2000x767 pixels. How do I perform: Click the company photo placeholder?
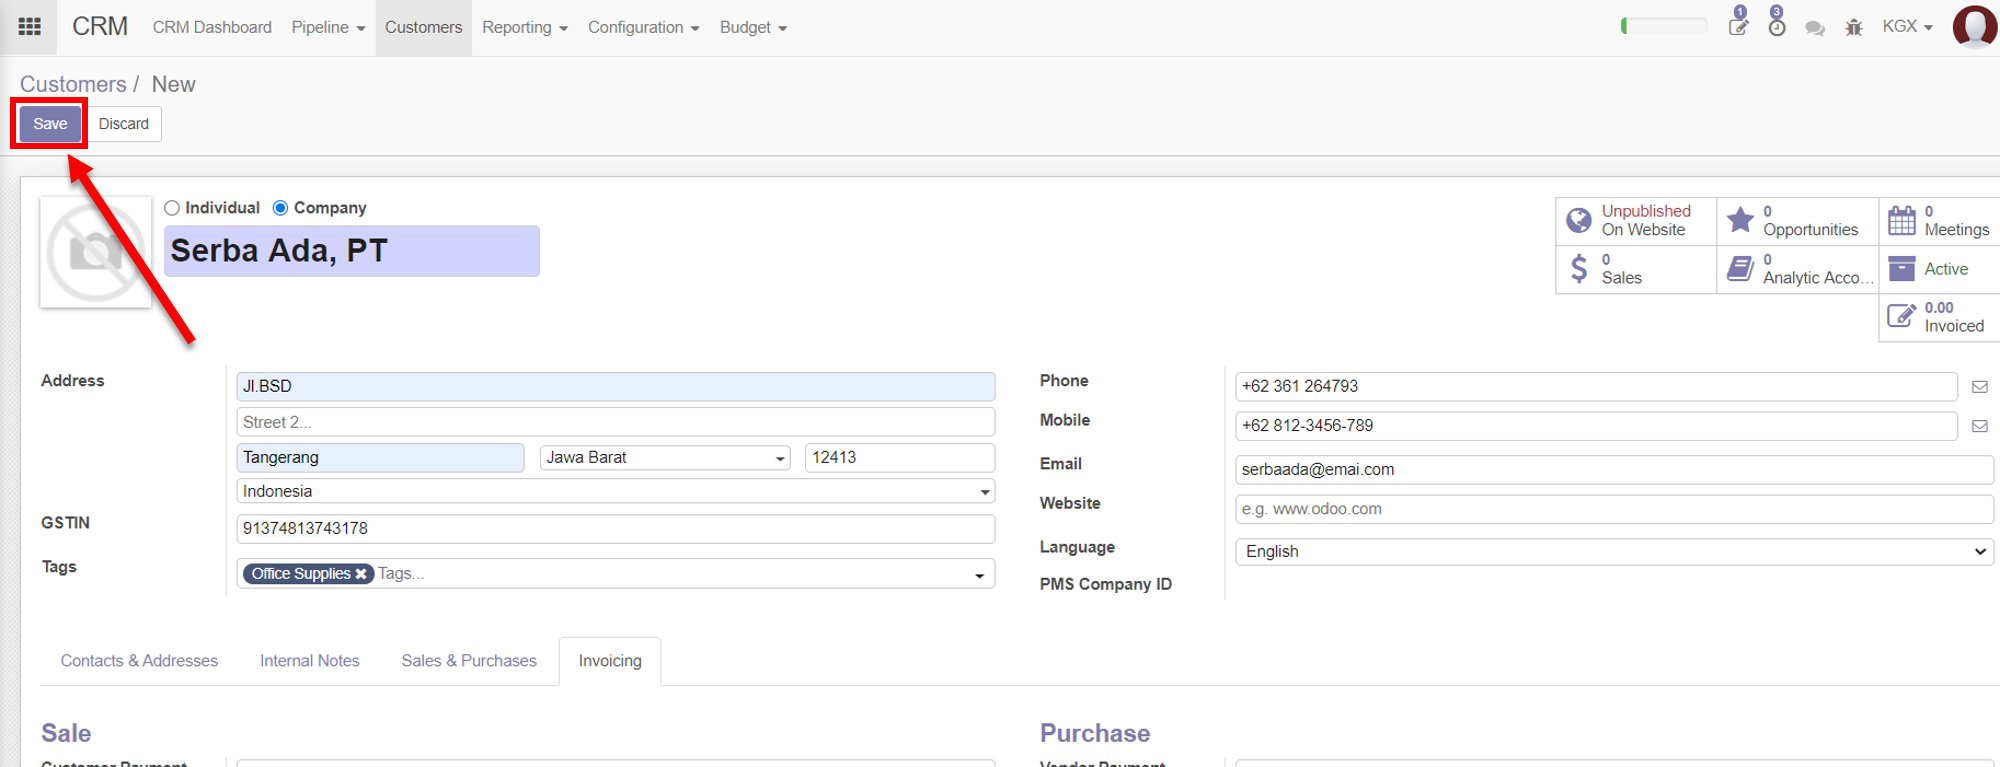pyautogui.click(x=95, y=252)
